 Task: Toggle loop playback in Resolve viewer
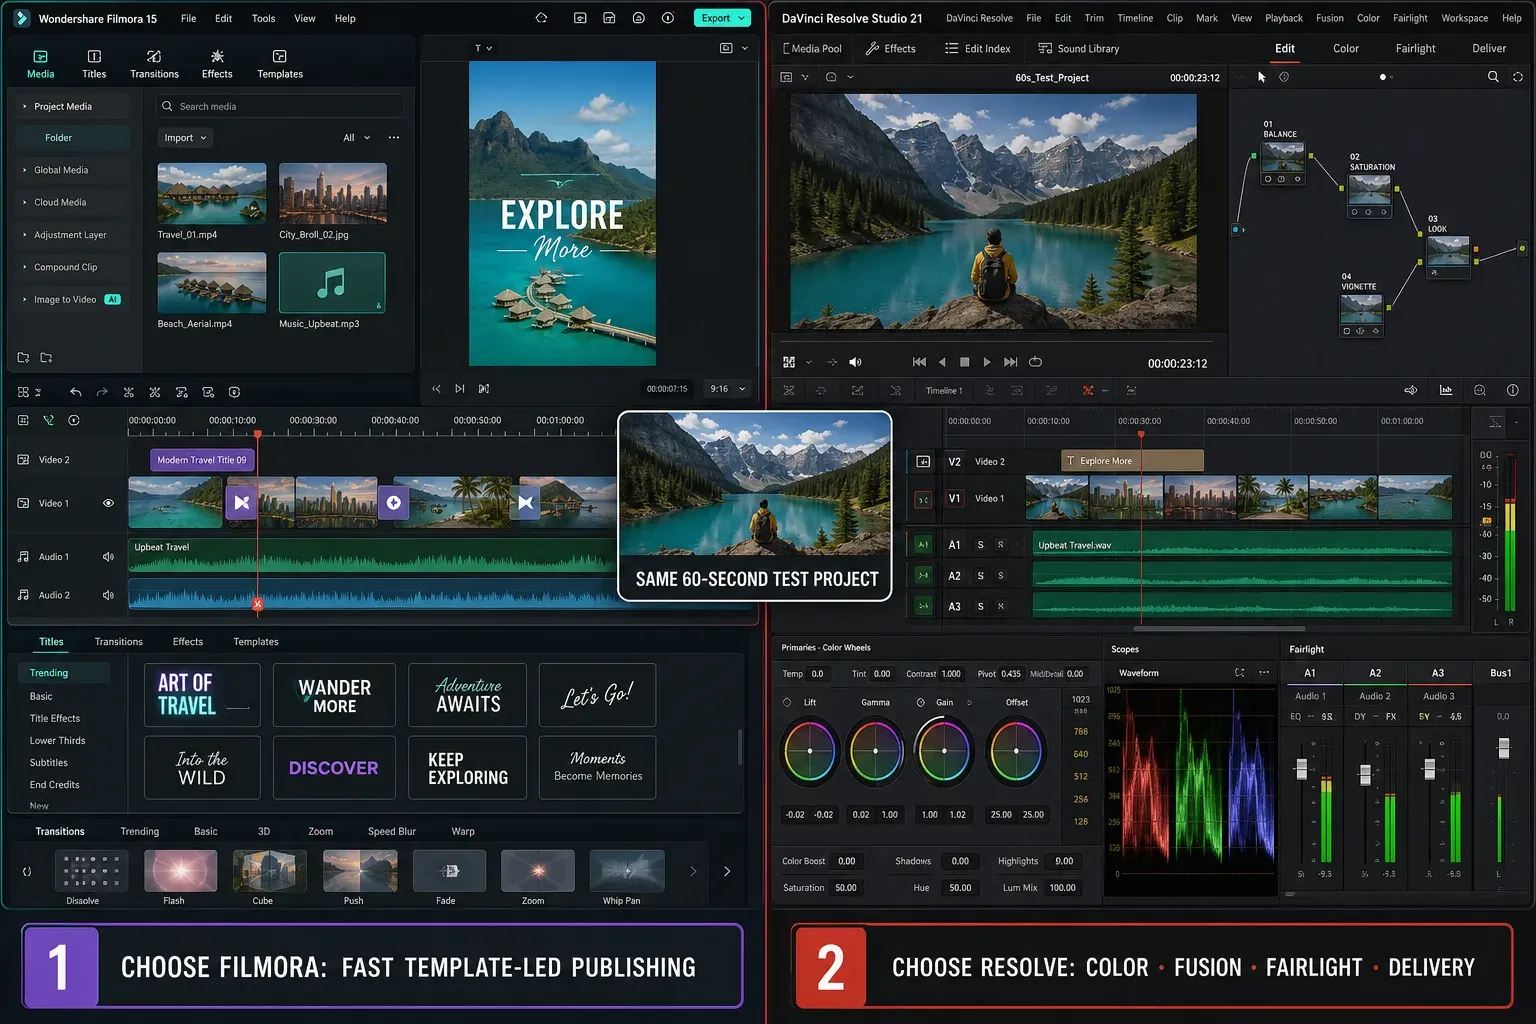[x=1035, y=362]
